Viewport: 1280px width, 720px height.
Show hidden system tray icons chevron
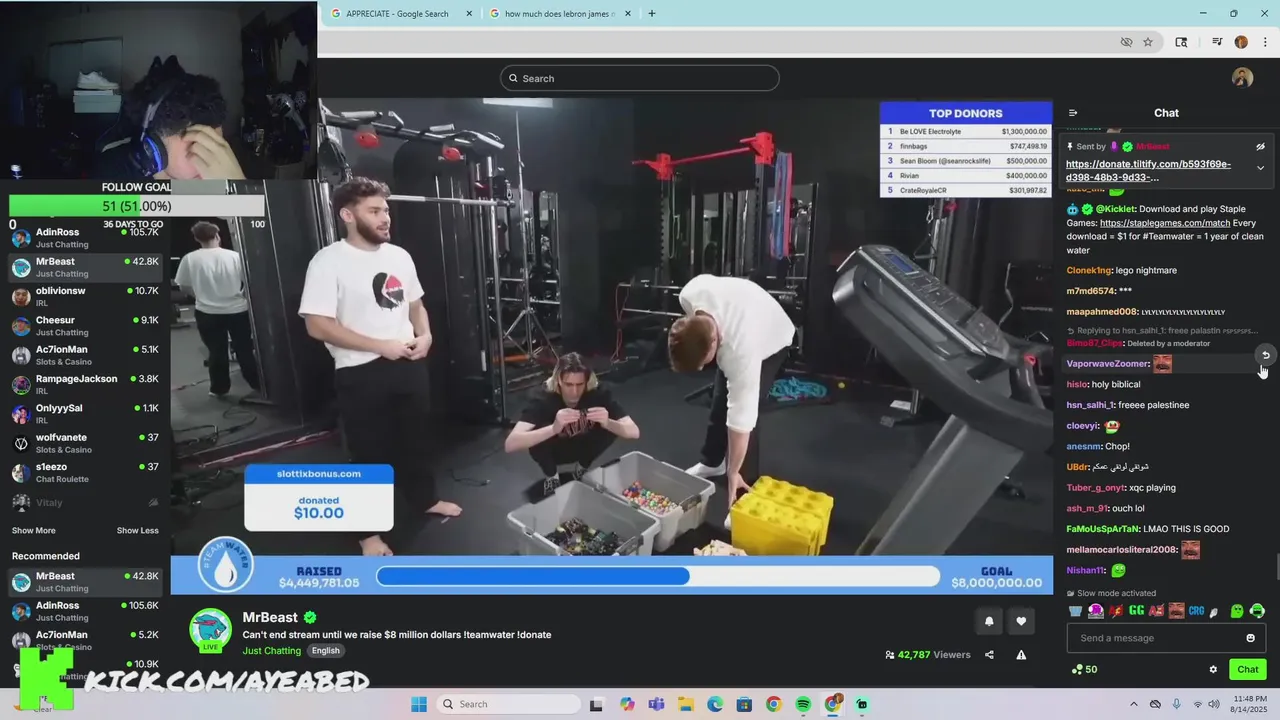[x=1134, y=704]
